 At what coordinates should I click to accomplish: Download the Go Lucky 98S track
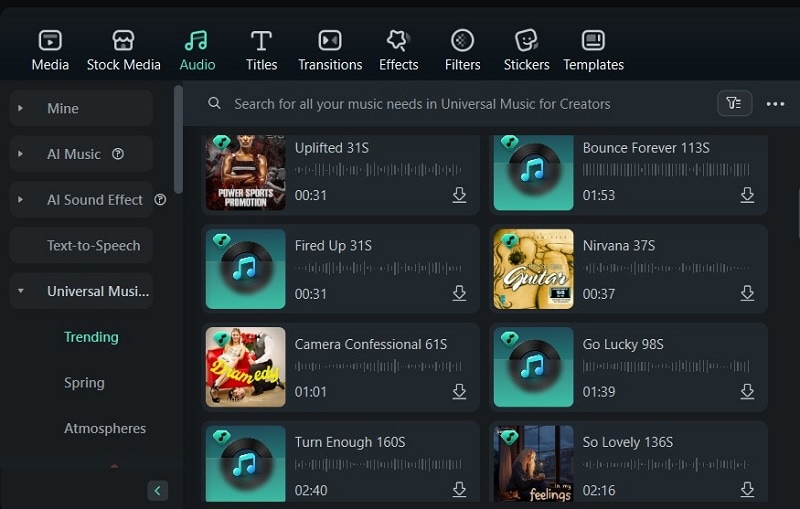pyautogui.click(x=747, y=392)
